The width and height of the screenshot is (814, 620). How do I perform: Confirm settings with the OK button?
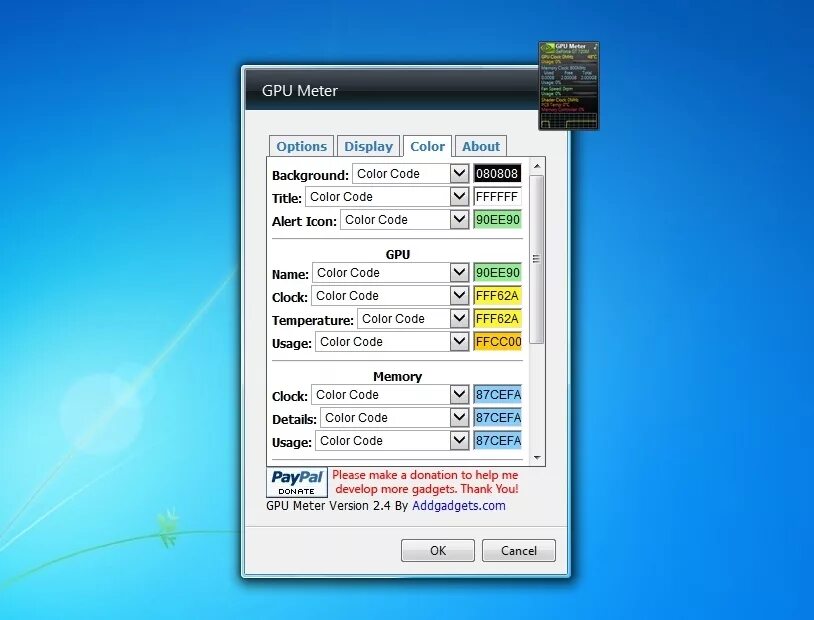click(438, 550)
